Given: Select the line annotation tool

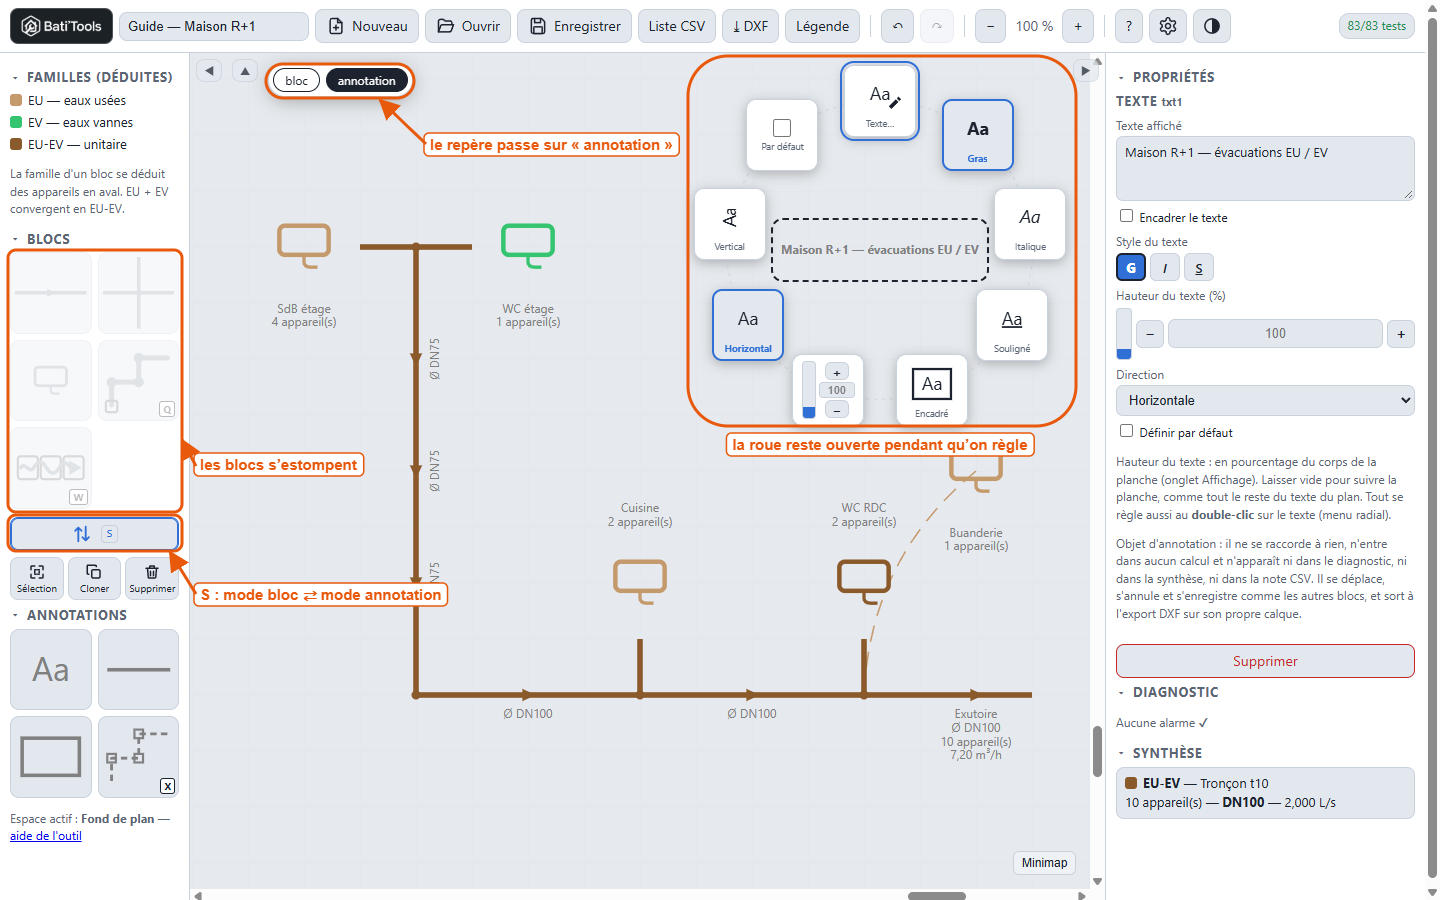Looking at the screenshot, I should (x=138, y=669).
